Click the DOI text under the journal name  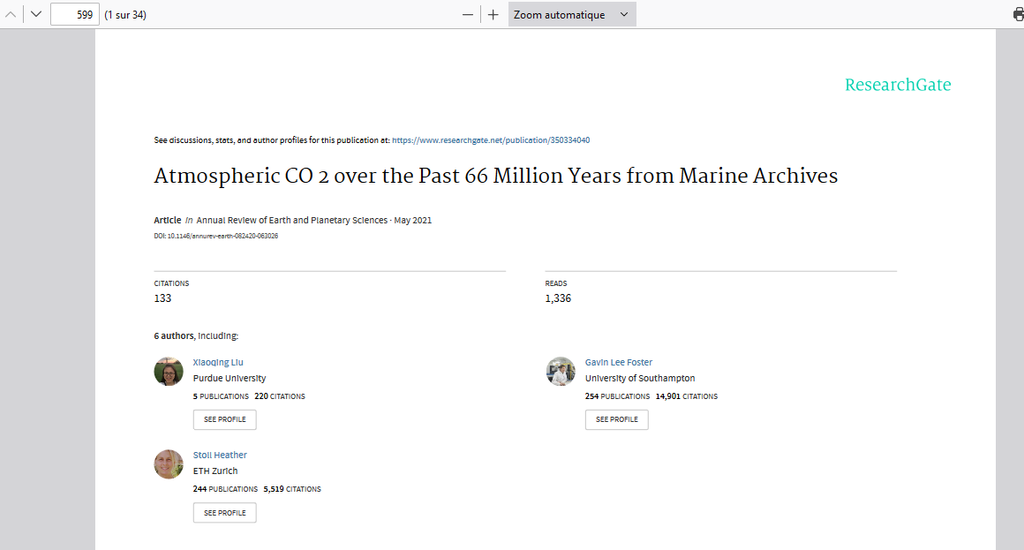pyautogui.click(x=215, y=236)
